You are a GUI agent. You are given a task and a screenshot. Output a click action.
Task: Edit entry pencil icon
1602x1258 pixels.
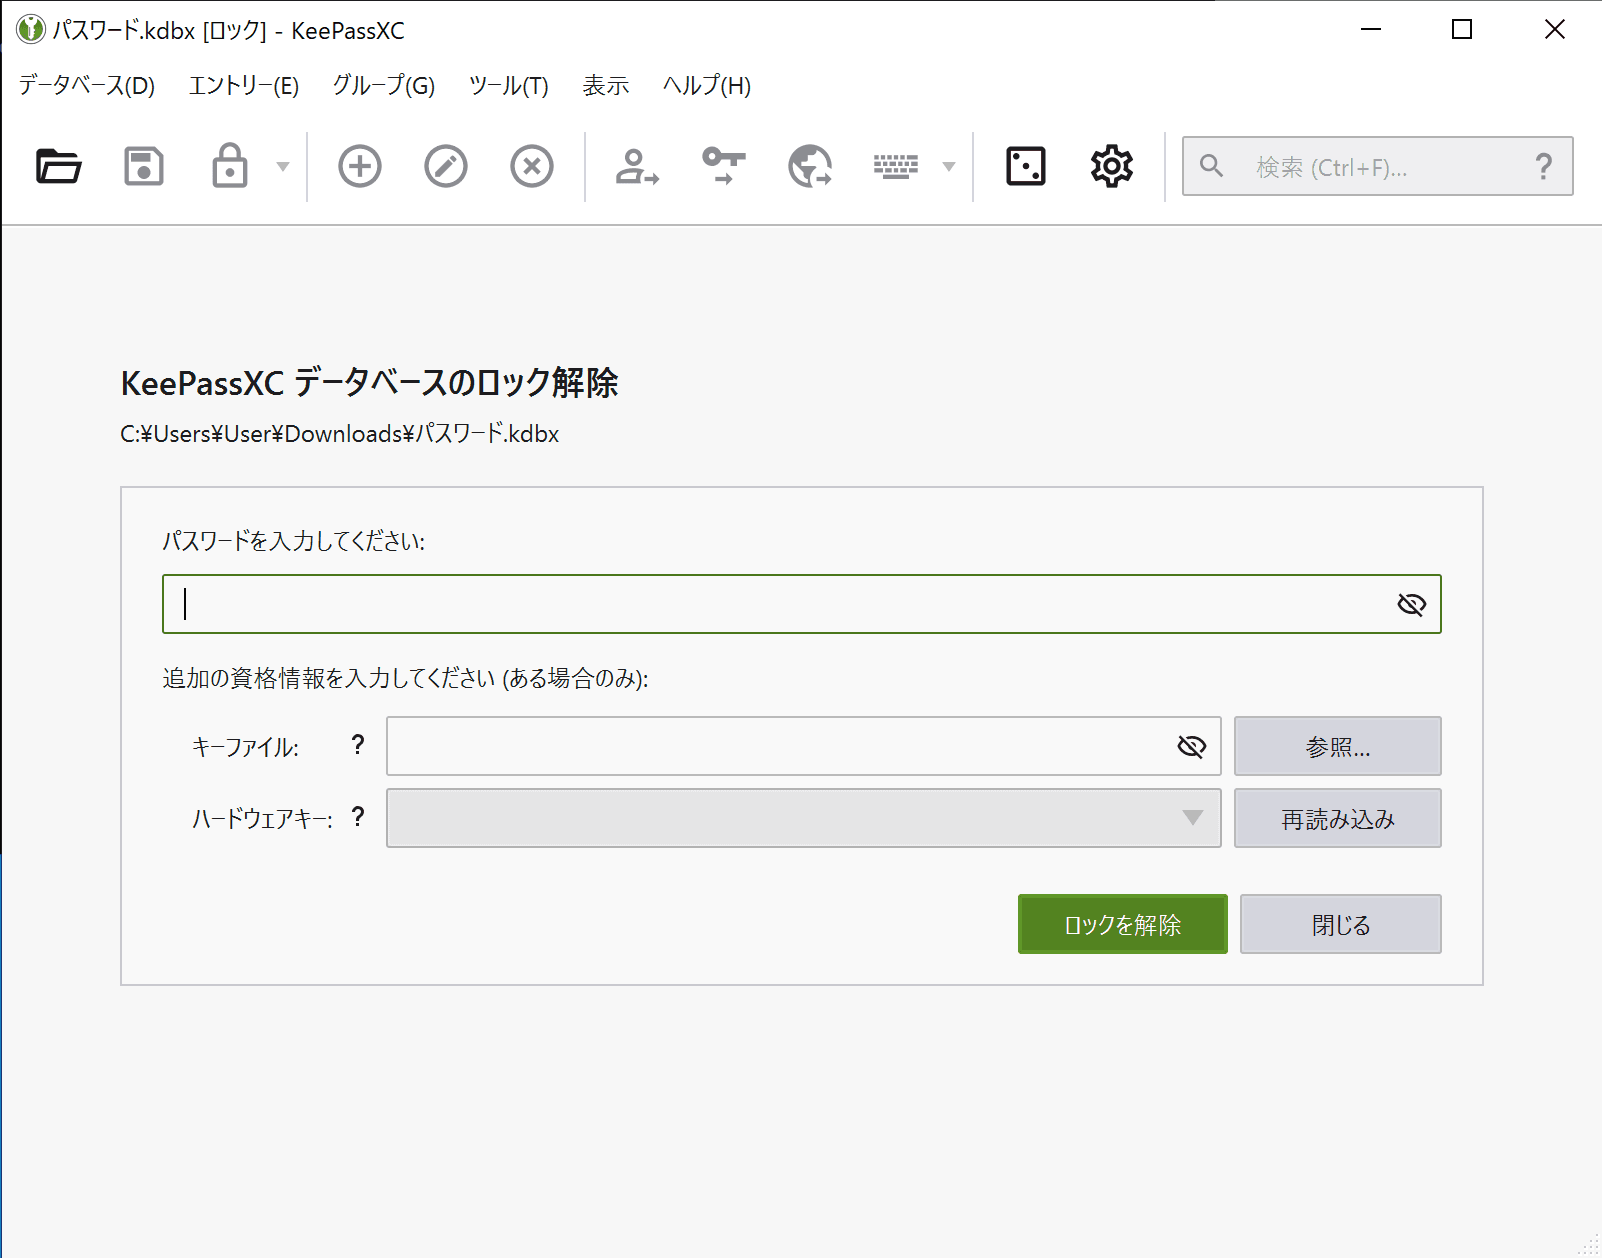pos(446,166)
